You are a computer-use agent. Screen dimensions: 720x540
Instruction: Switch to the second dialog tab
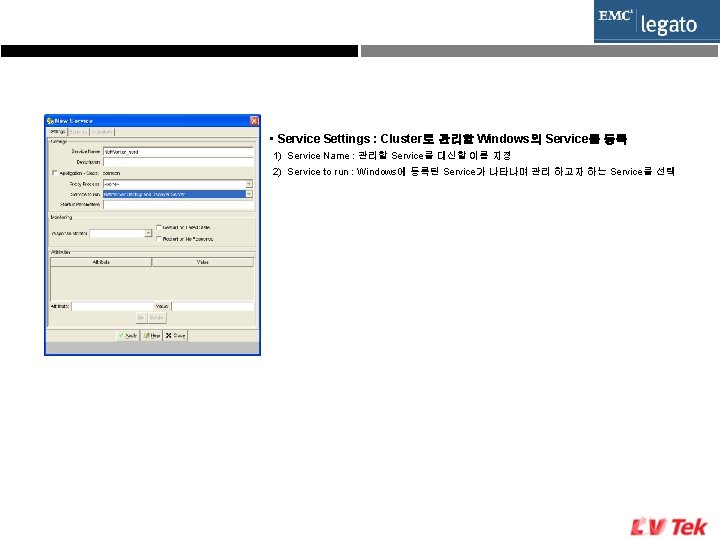[x=79, y=132]
